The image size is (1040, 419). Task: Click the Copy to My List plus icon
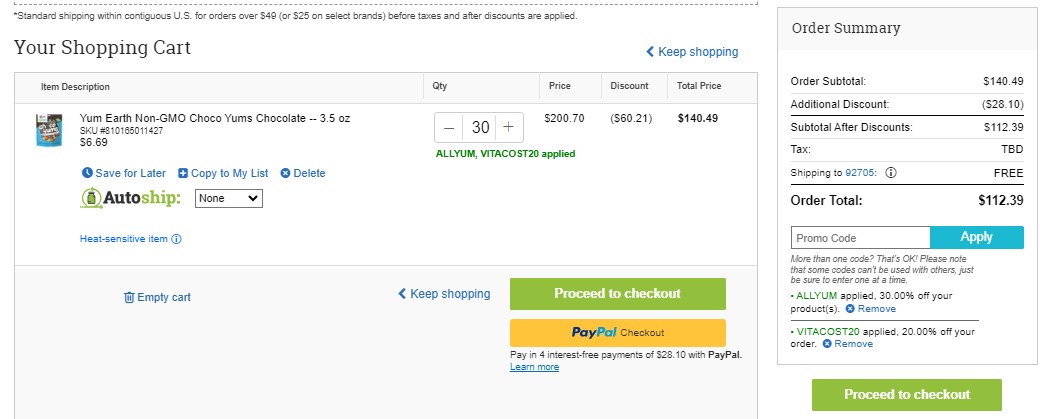(x=182, y=173)
